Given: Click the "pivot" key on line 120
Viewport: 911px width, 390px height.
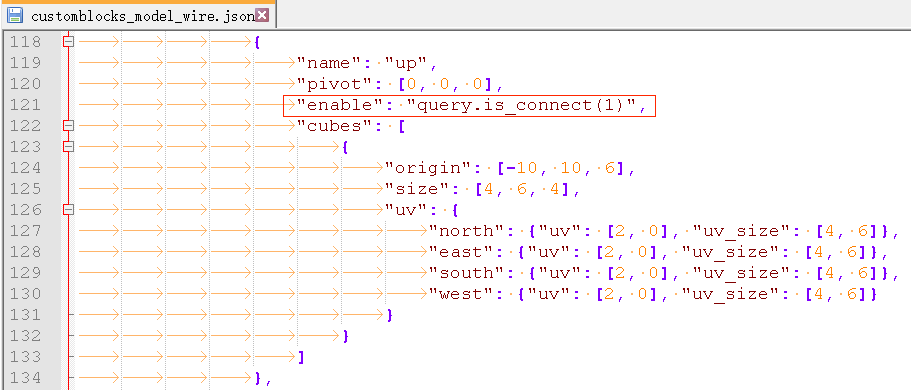Looking at the screenshot, I should [332, 84].
